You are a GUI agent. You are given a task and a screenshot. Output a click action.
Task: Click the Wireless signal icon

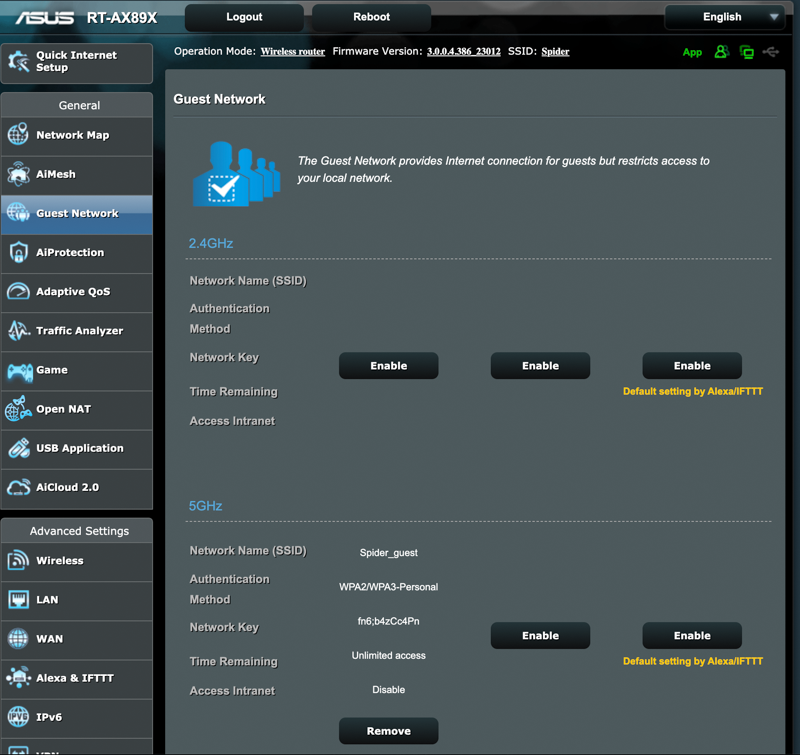18,560
